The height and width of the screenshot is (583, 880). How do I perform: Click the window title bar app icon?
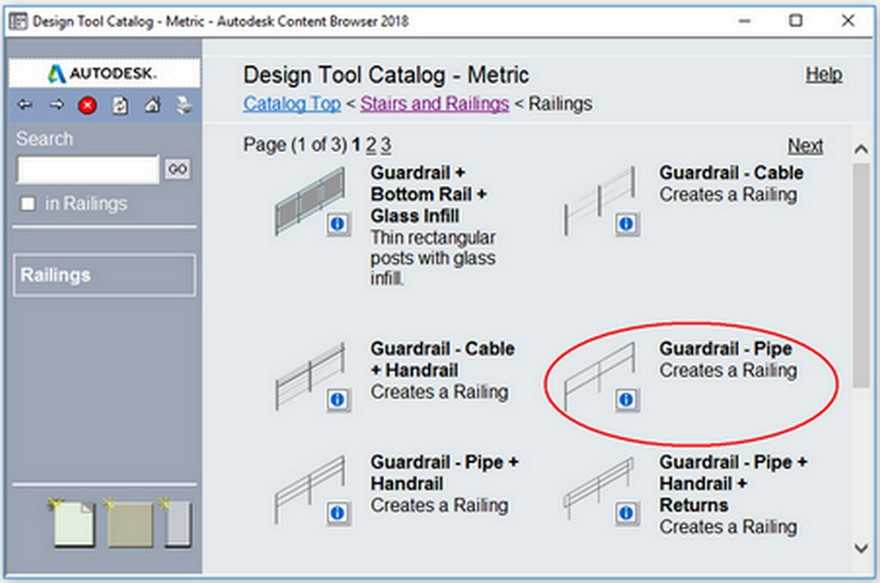click(x=19, y=21)
